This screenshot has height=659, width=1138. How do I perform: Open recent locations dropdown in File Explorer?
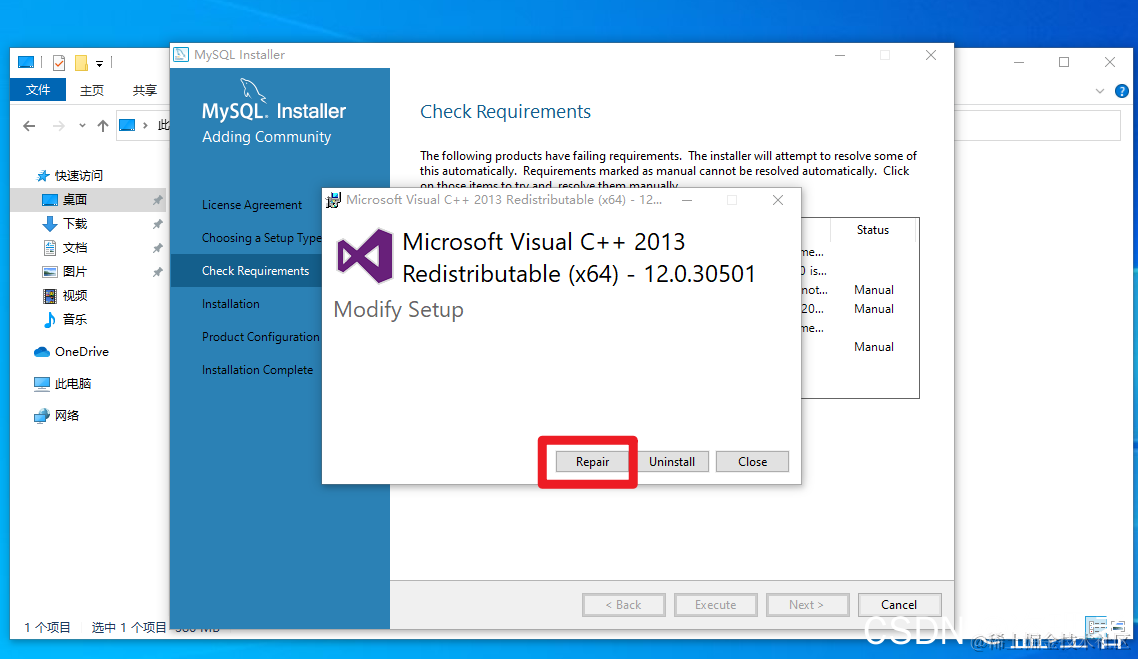tap(82, 126)
